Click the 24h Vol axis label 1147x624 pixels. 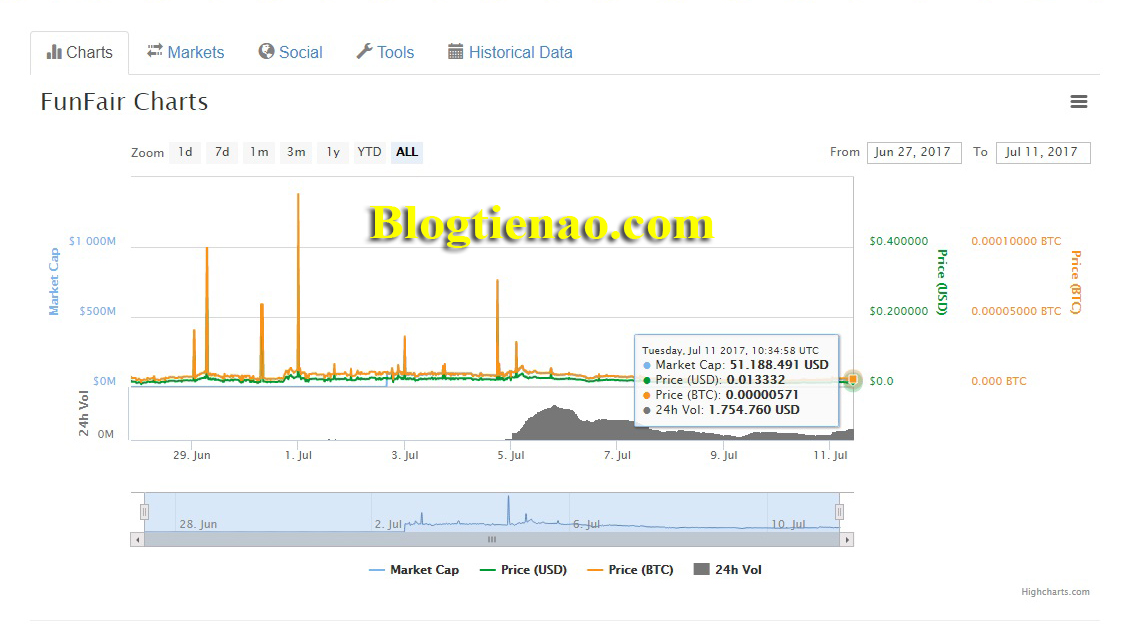pos(83,414)
